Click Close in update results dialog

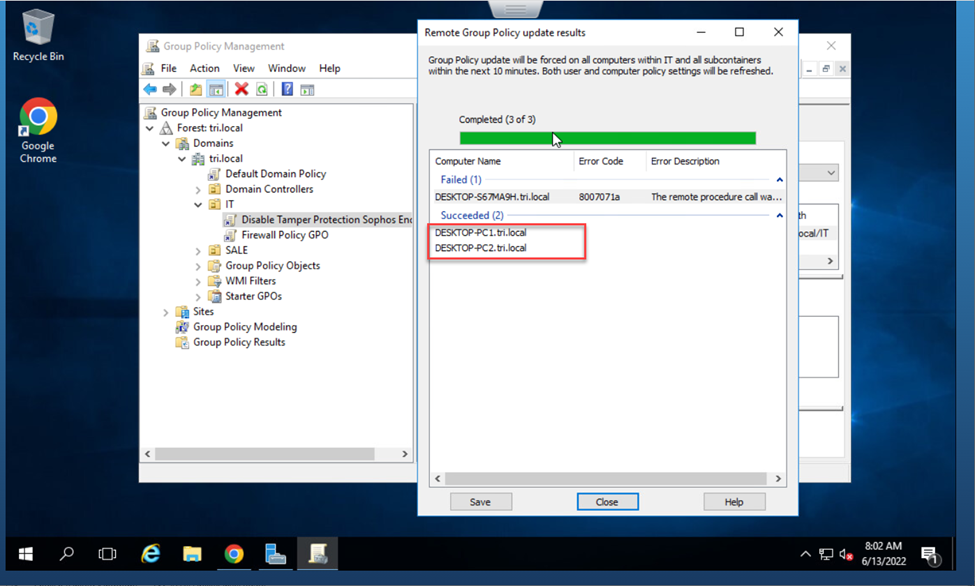(608, 502)
